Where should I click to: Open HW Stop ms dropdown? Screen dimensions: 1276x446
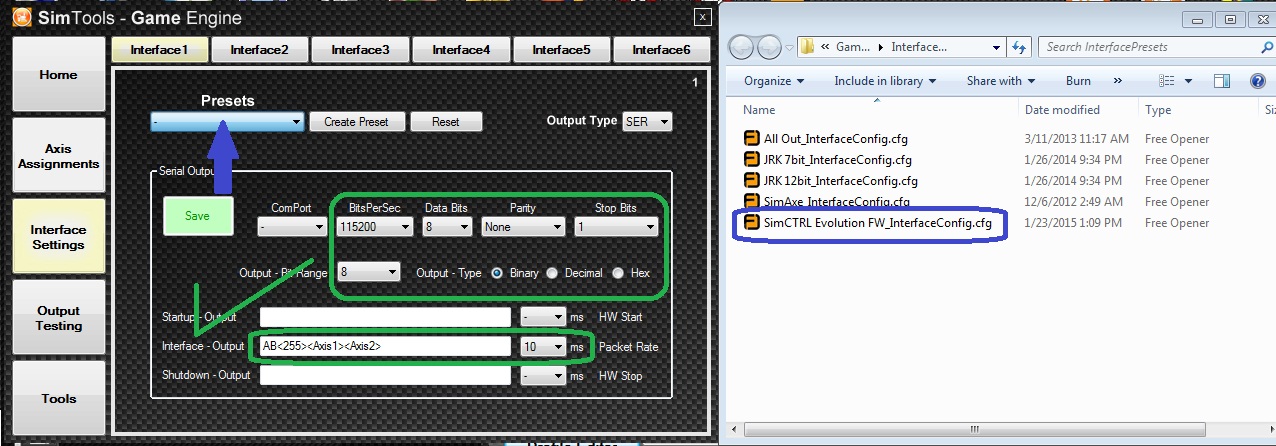(x=544, y=376)
